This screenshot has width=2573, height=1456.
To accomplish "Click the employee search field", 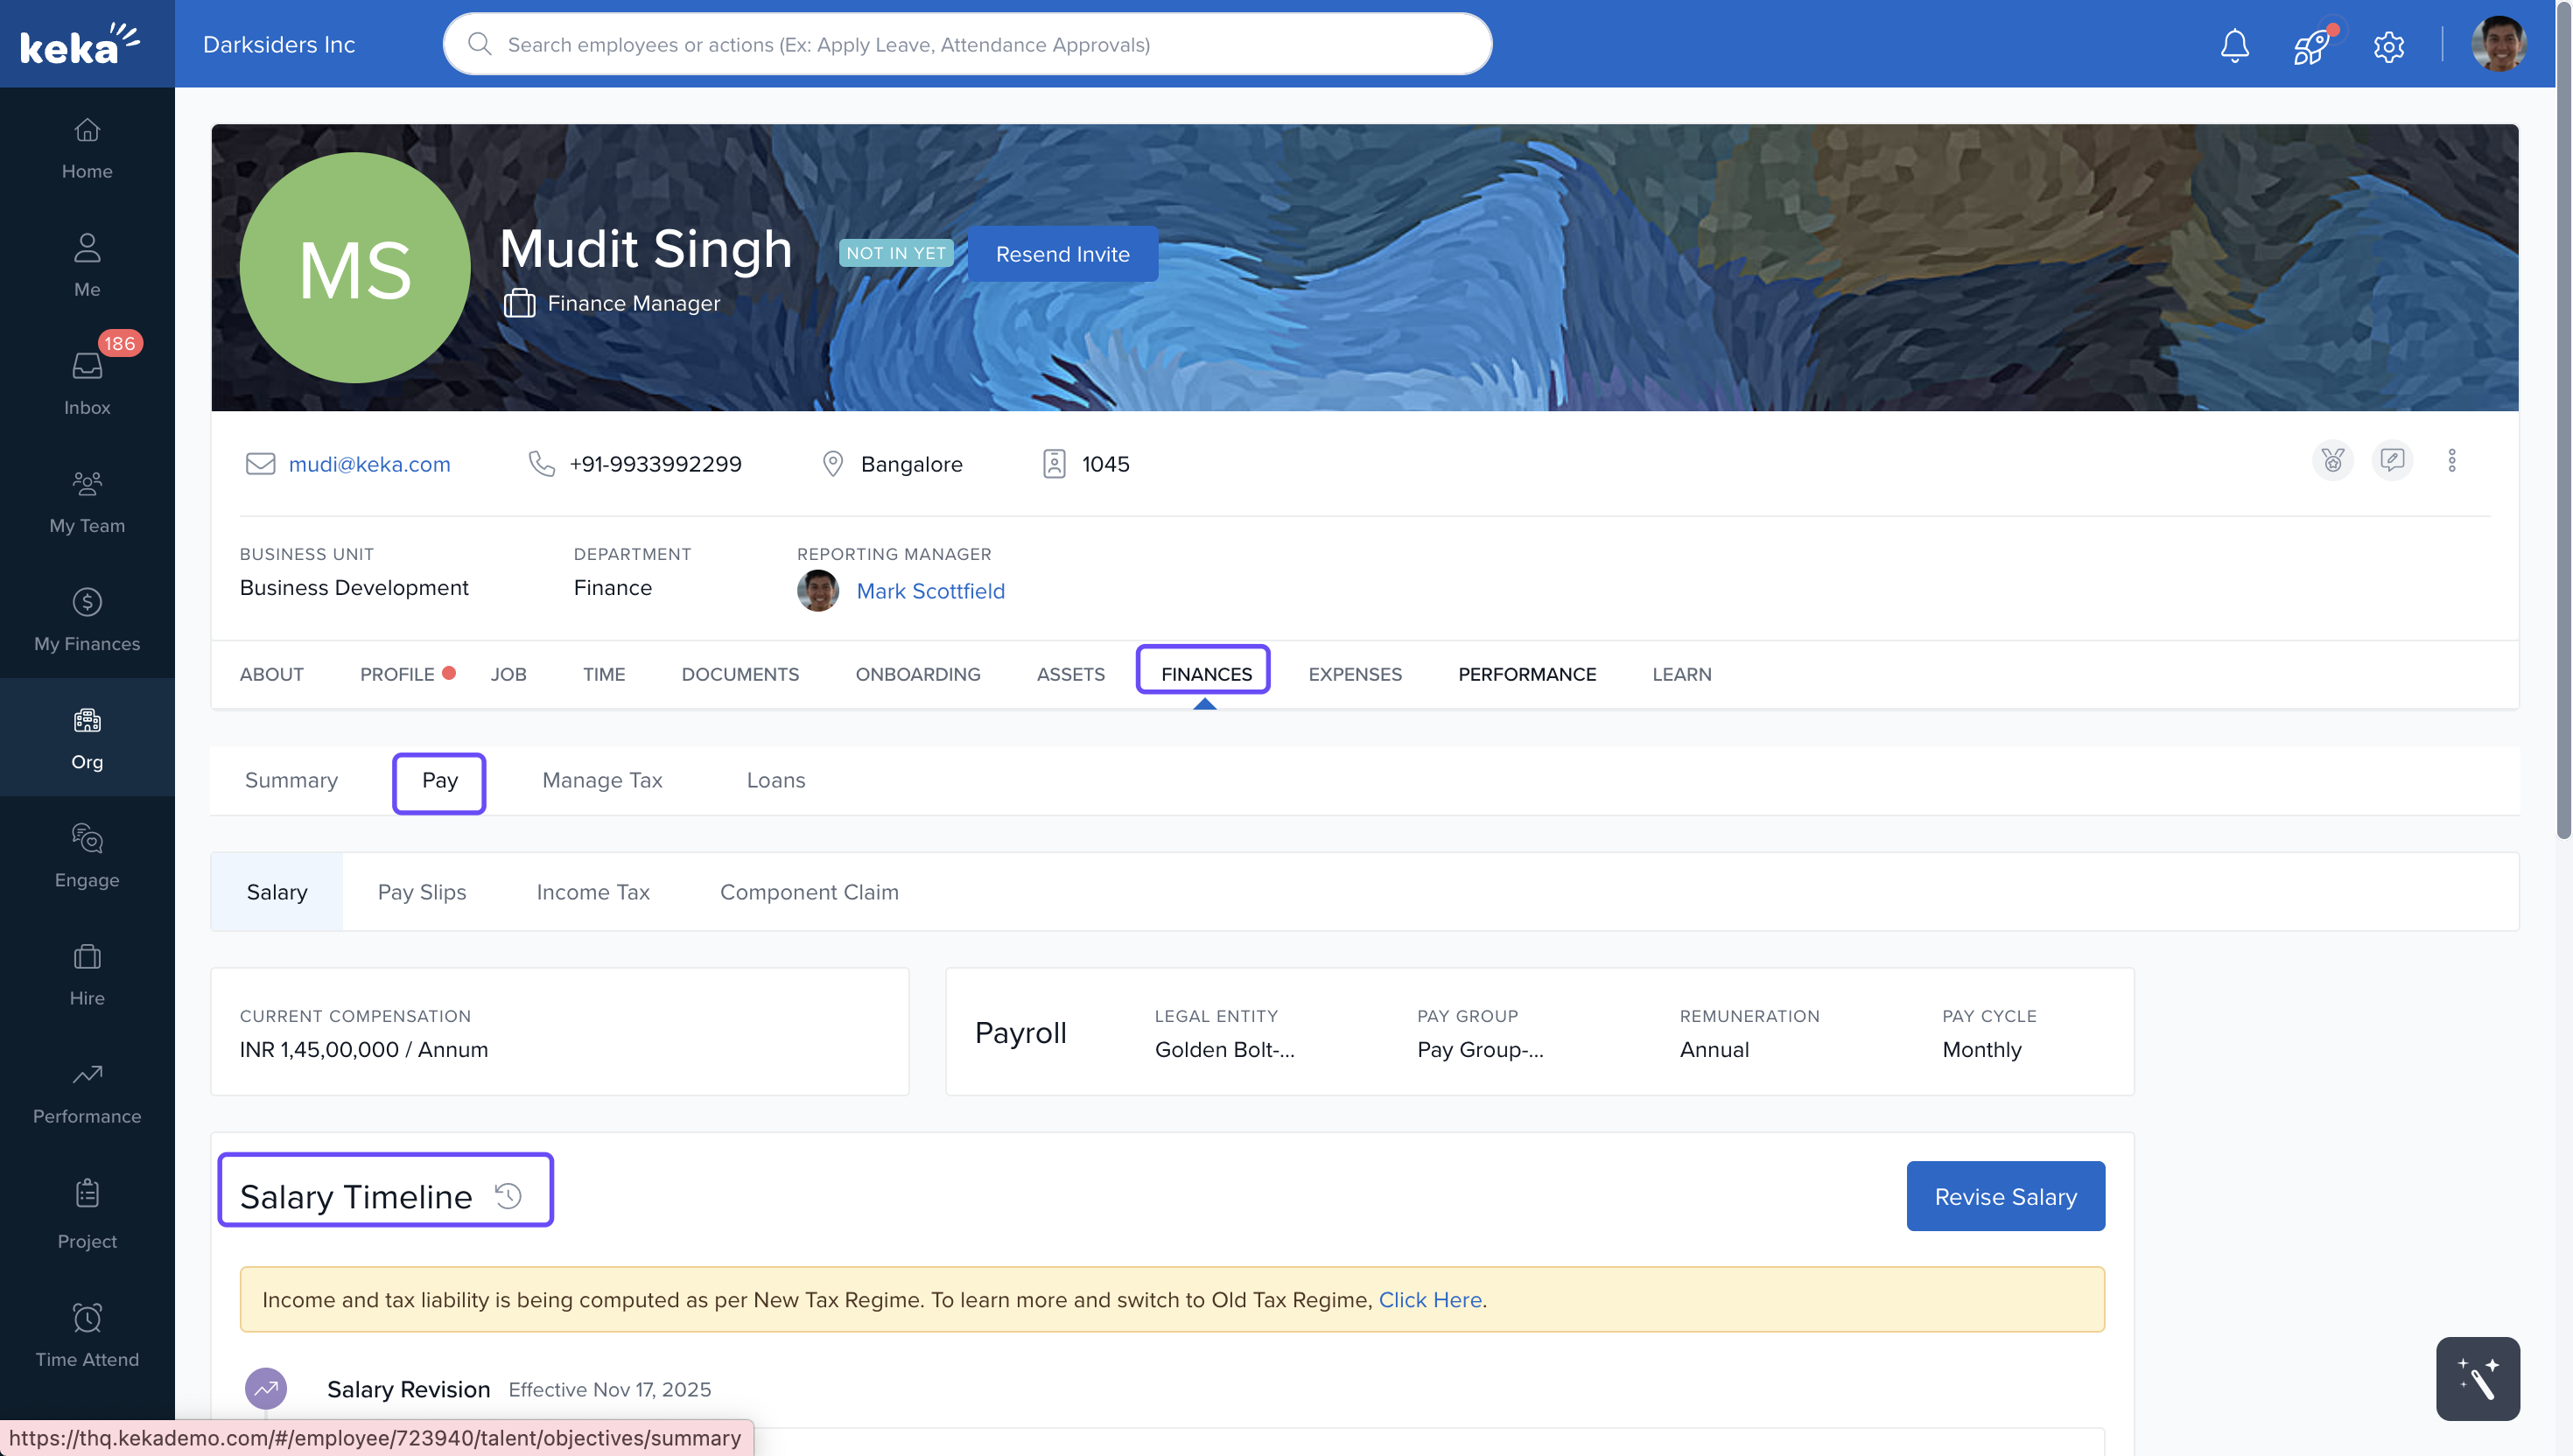I will click(x=967, y=45).
